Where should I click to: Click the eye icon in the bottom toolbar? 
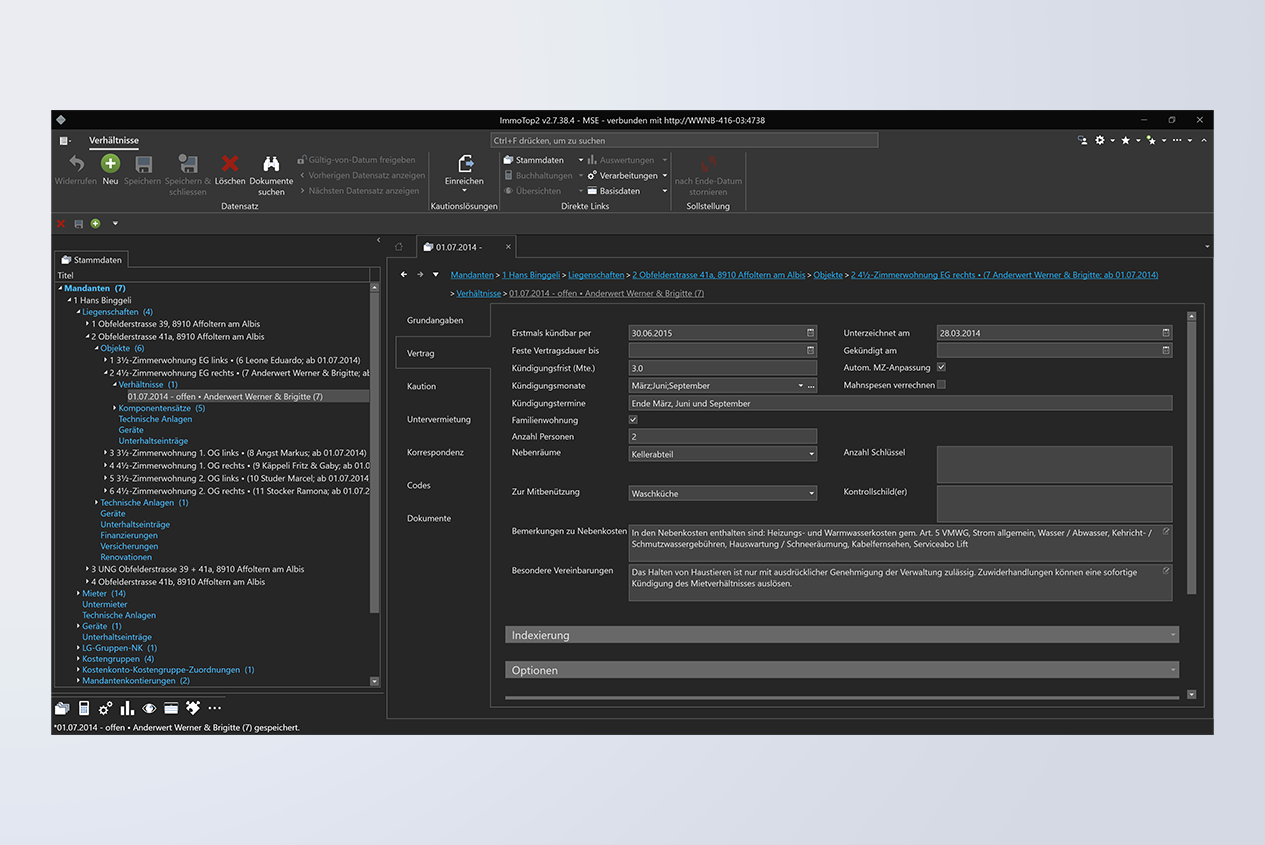[149, 707]
